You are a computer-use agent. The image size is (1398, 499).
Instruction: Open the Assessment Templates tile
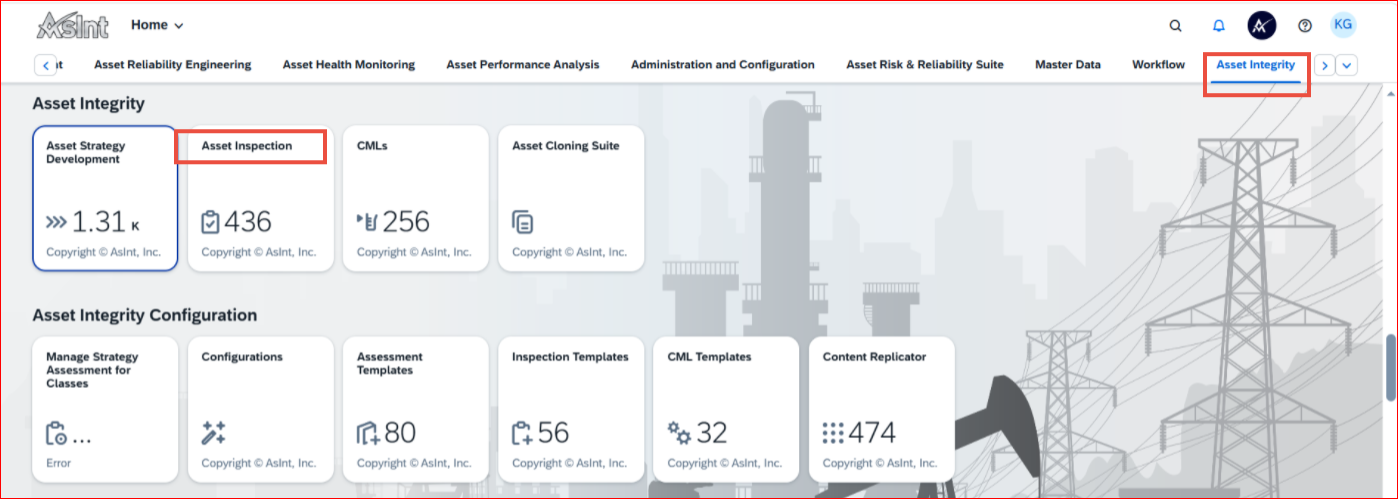[x=416, y=409]
